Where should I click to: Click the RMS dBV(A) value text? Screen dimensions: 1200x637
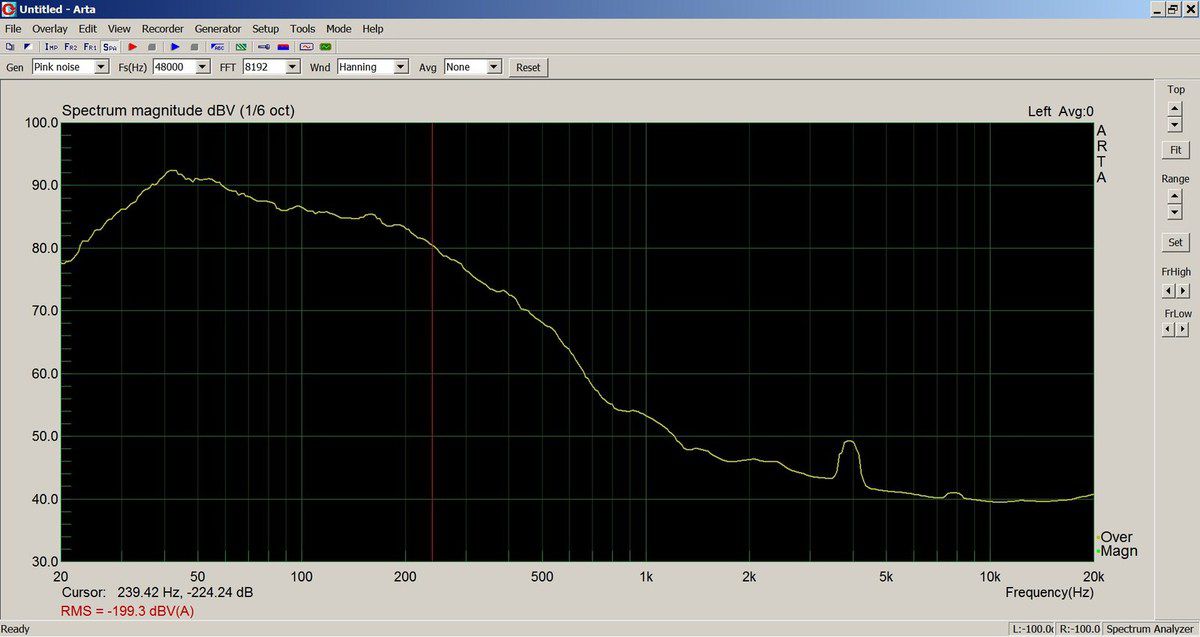[127, 610]
